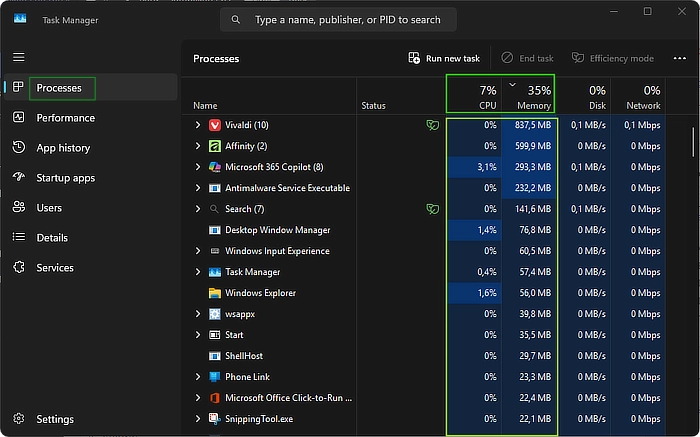Screen dimensions: 700x437
Task: Click the Startup apps gauge icon
Action: [x=19, y=177]
